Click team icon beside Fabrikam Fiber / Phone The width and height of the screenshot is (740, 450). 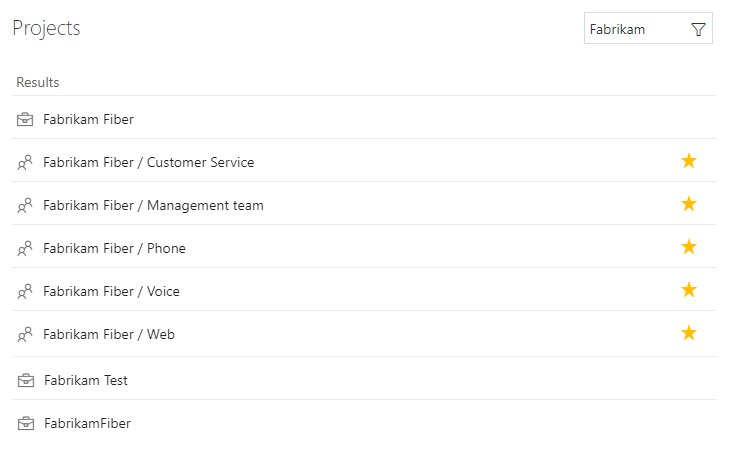point(25,248)
